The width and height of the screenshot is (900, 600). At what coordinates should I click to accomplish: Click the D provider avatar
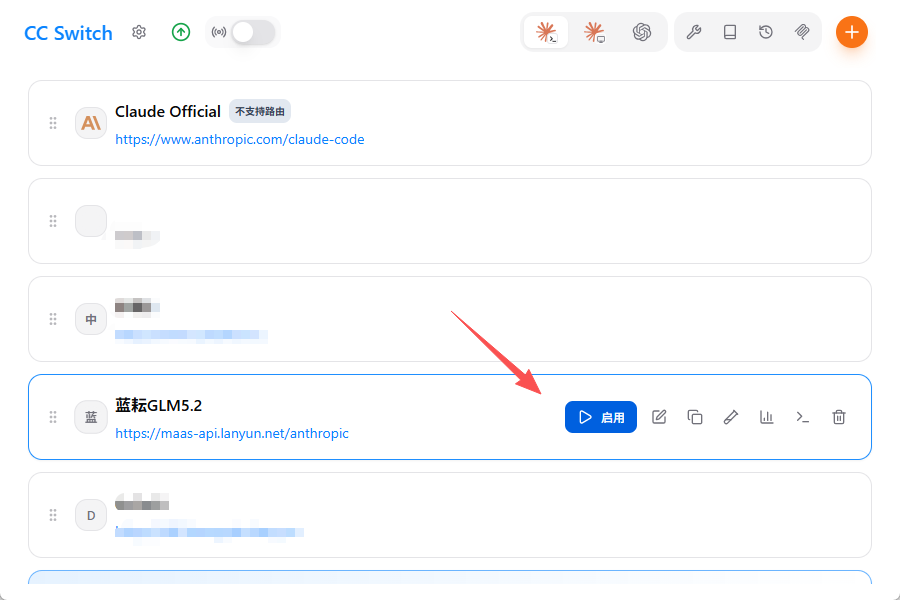[x=91, y=515]
